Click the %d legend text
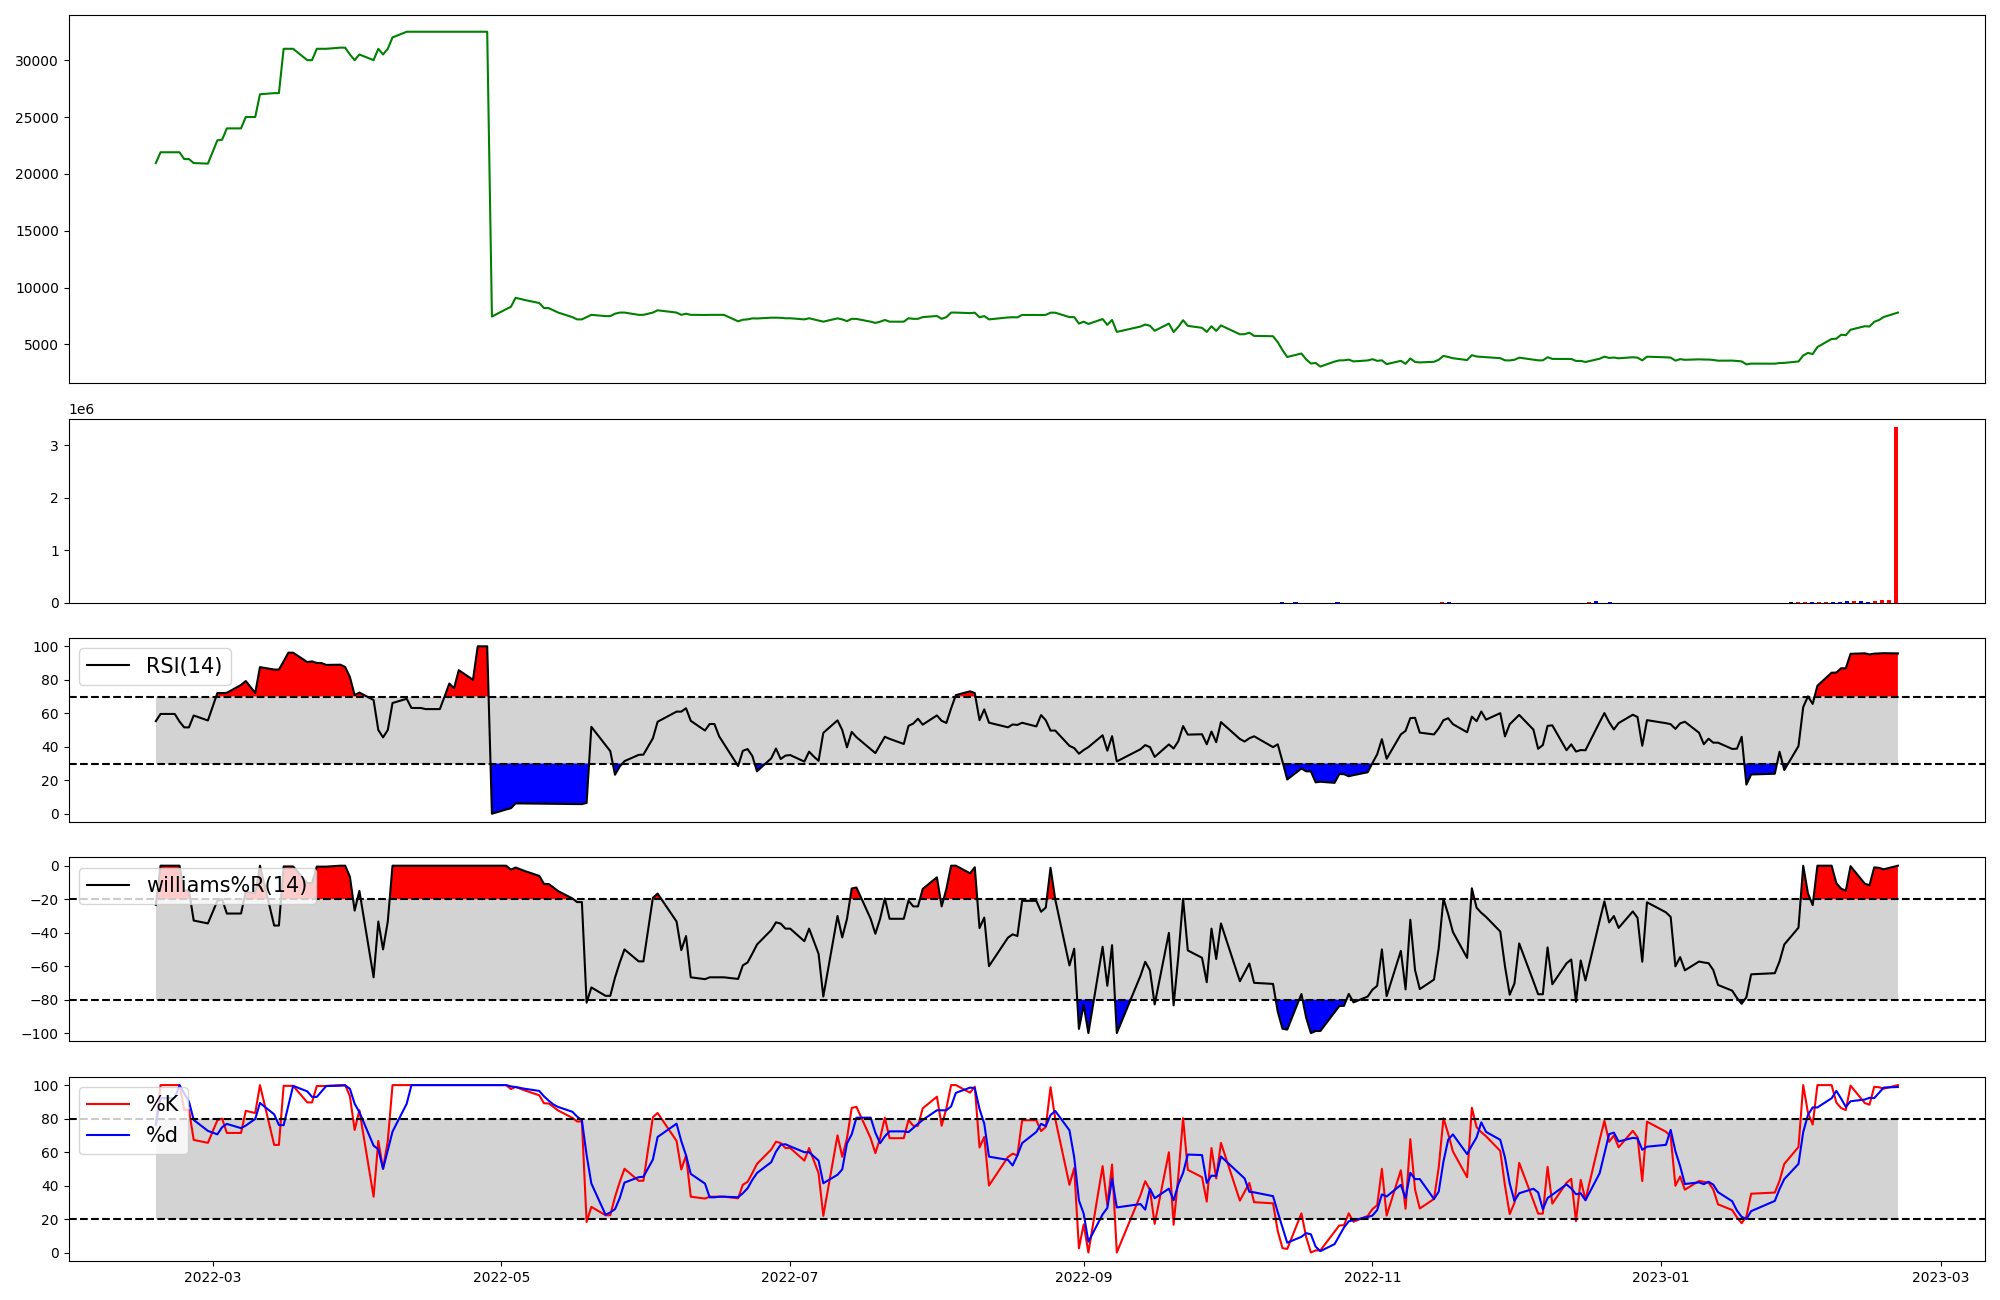The height and width of the screenshot is (1300, 2000). (x=162, y=1135)
